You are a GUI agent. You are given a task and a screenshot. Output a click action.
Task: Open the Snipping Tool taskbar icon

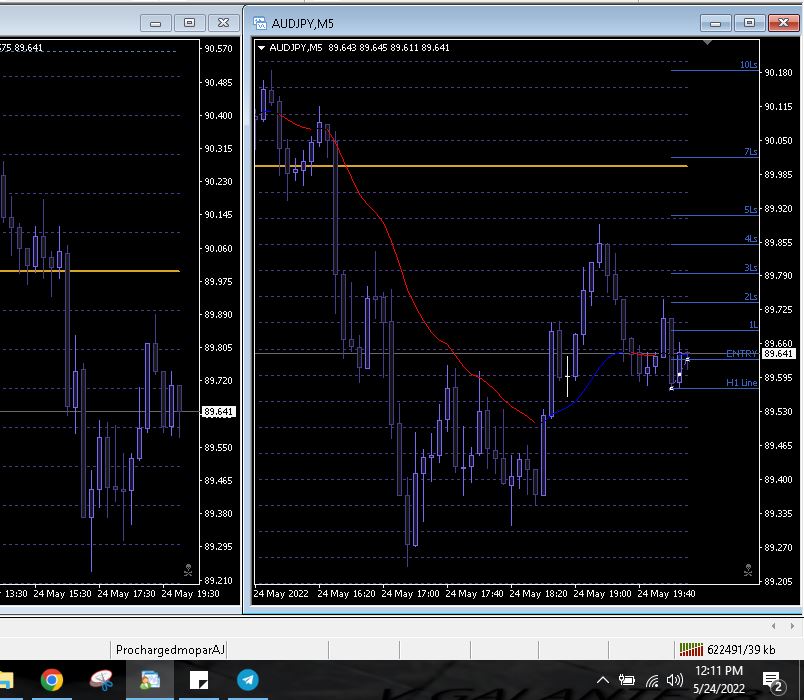coord(101,681)
